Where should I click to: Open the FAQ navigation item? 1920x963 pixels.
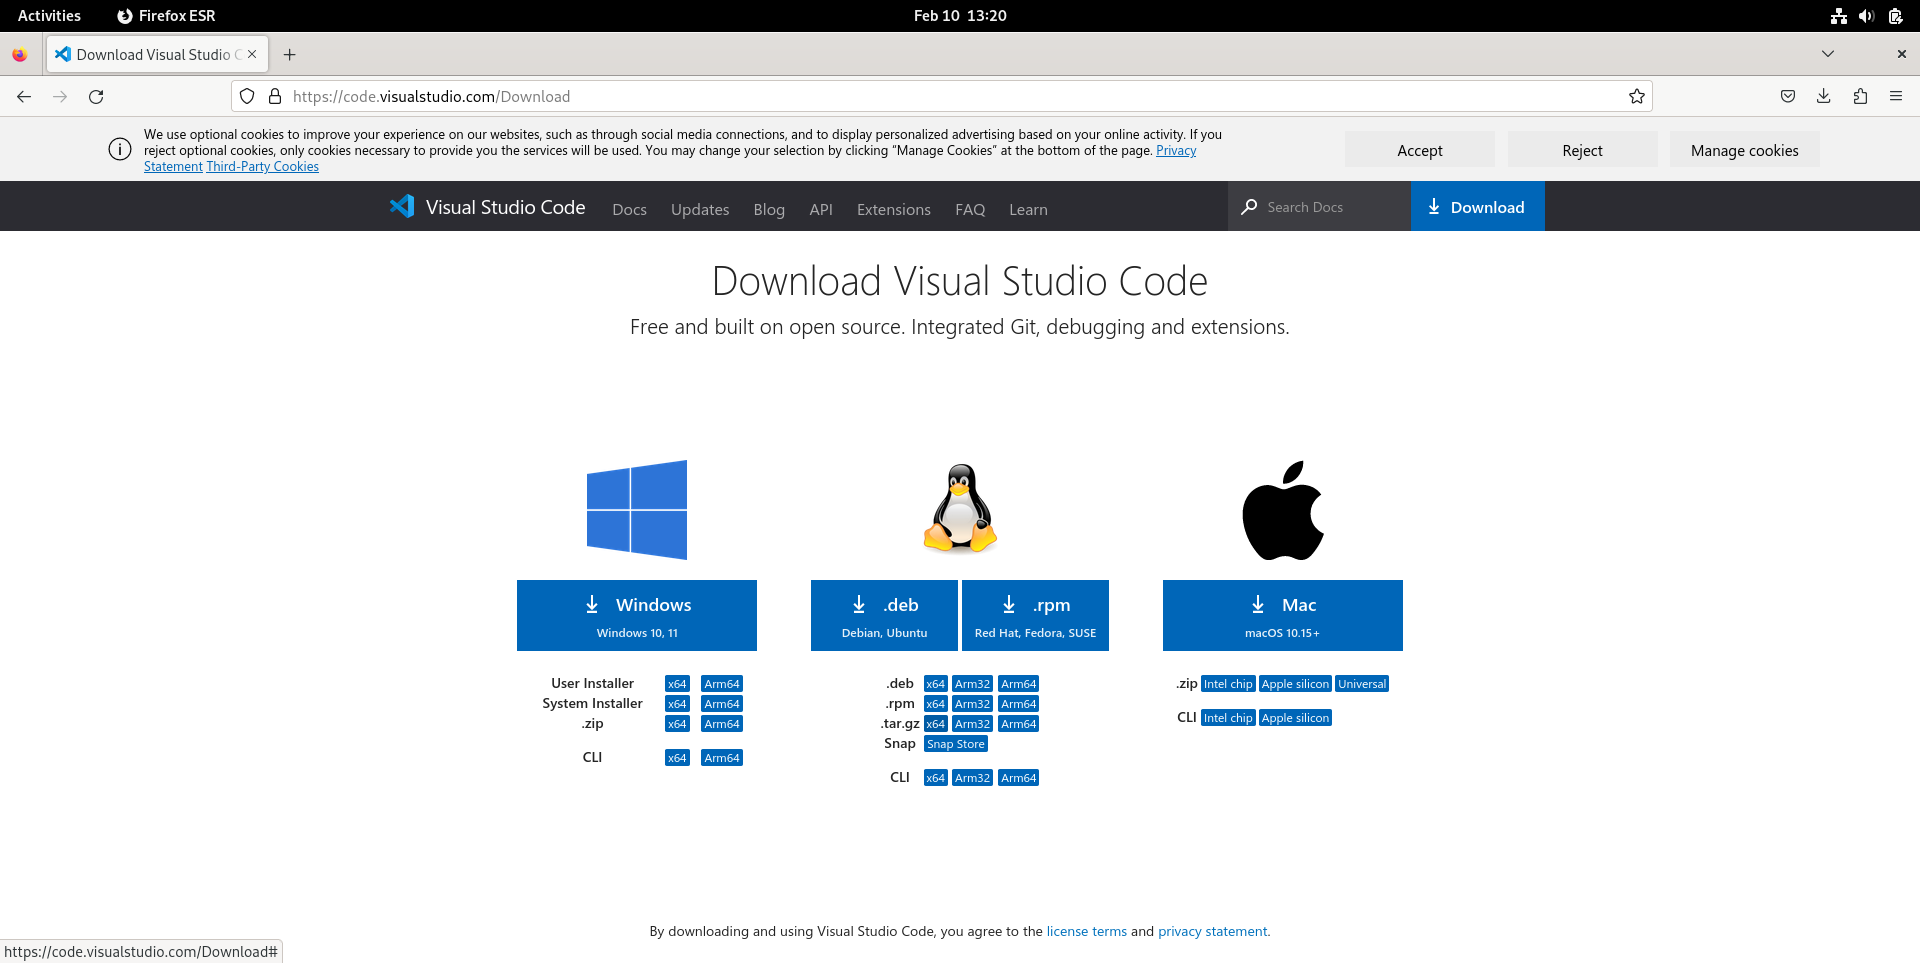pyautogui.click(x=970, y=209)
